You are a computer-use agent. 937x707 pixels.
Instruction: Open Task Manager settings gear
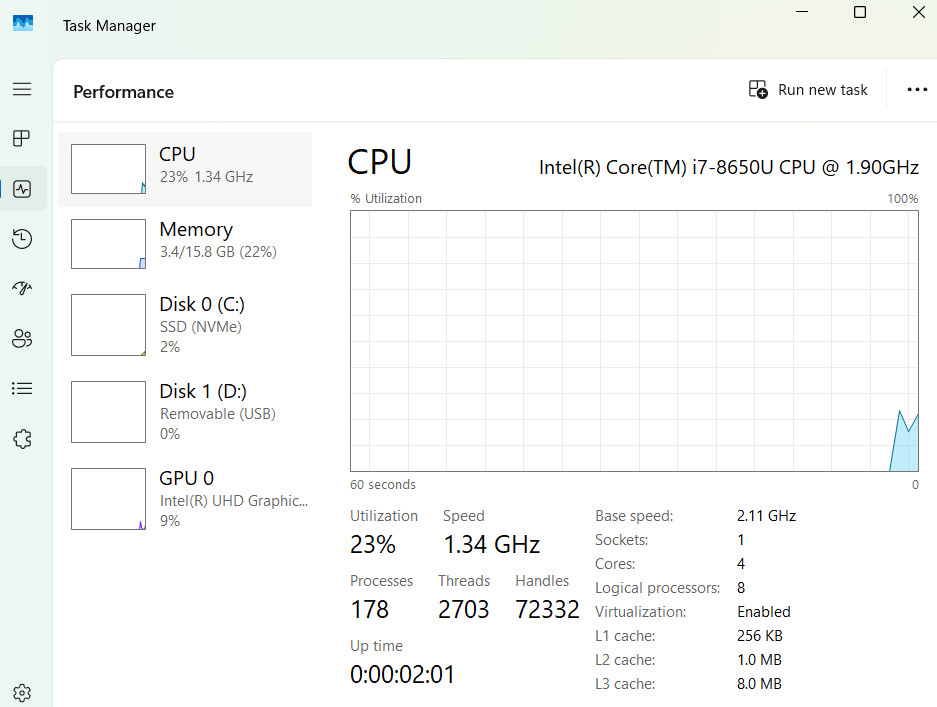pos(22,693)
